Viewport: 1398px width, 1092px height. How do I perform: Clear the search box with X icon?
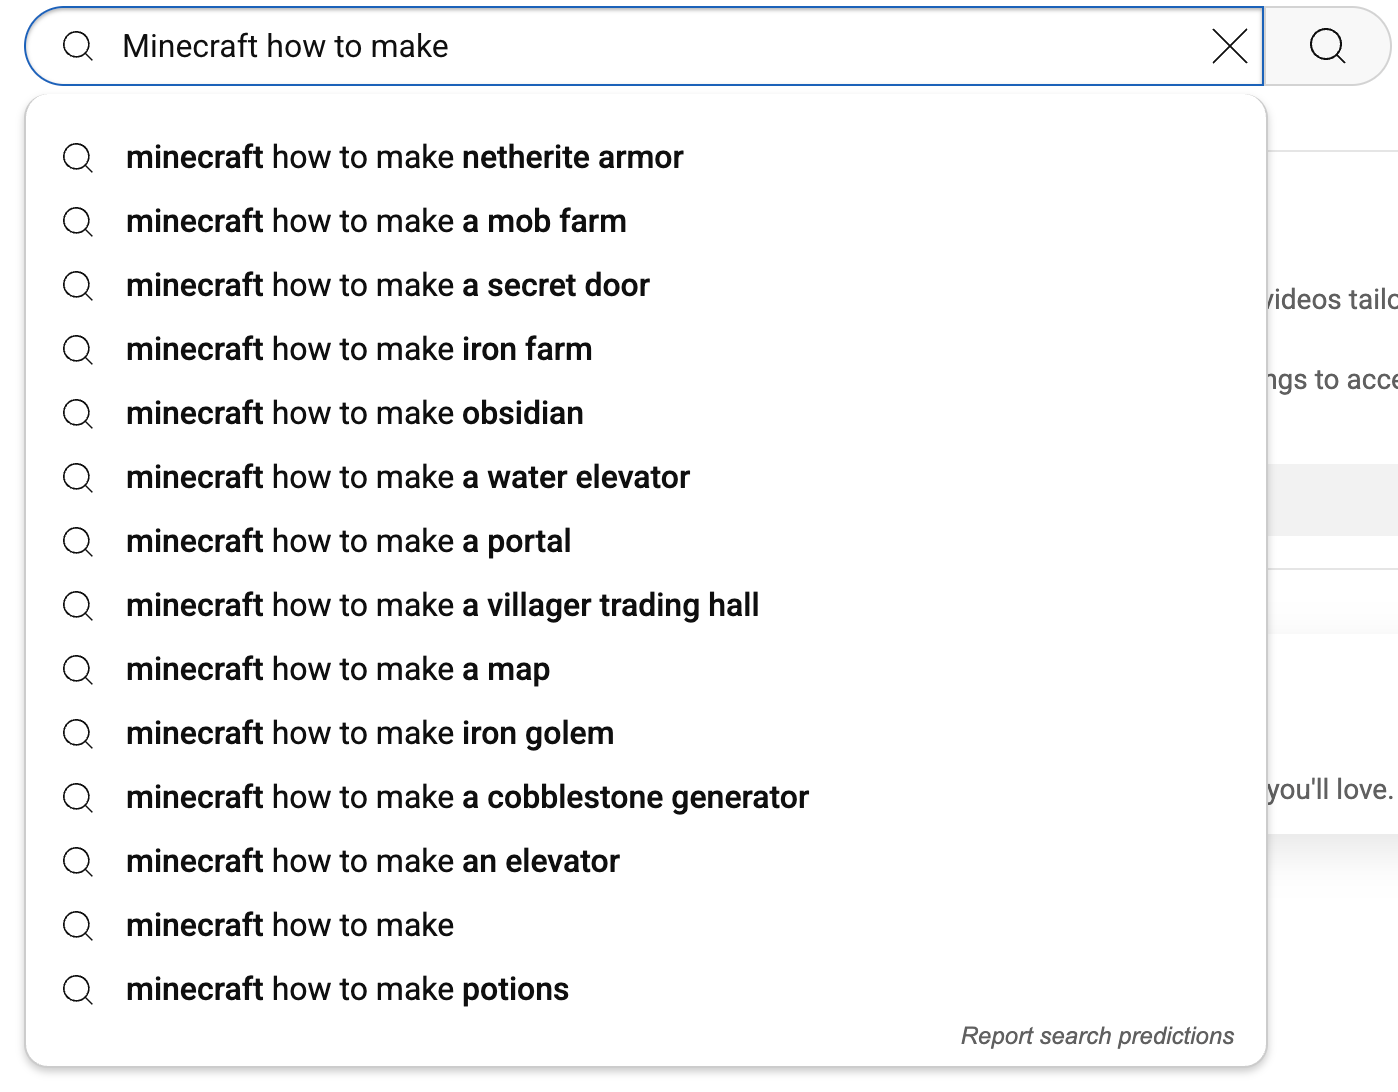[x=1229, y=46]
